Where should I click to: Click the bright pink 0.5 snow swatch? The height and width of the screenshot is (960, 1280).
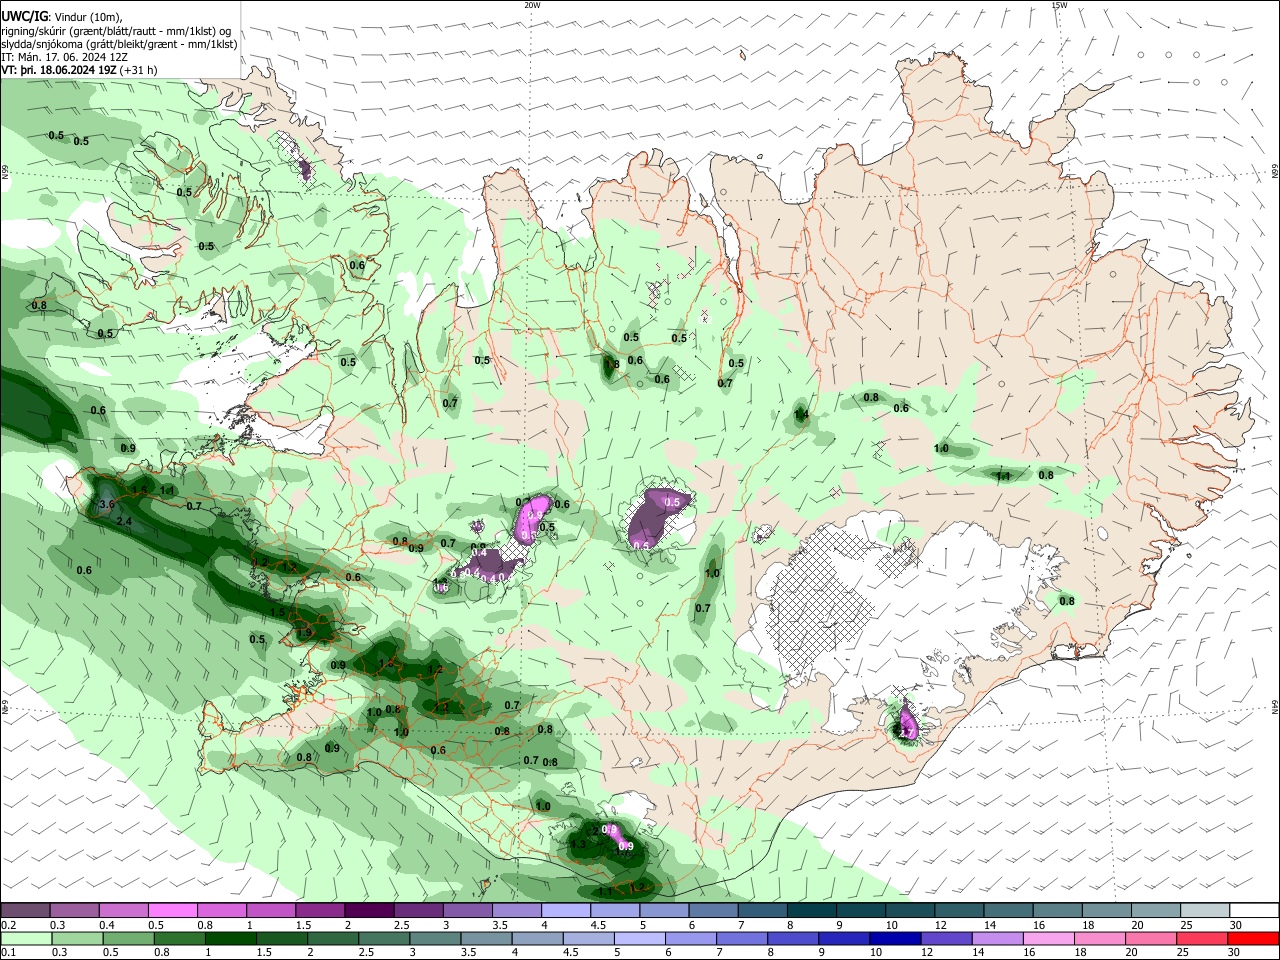click(x=172, y=911)
